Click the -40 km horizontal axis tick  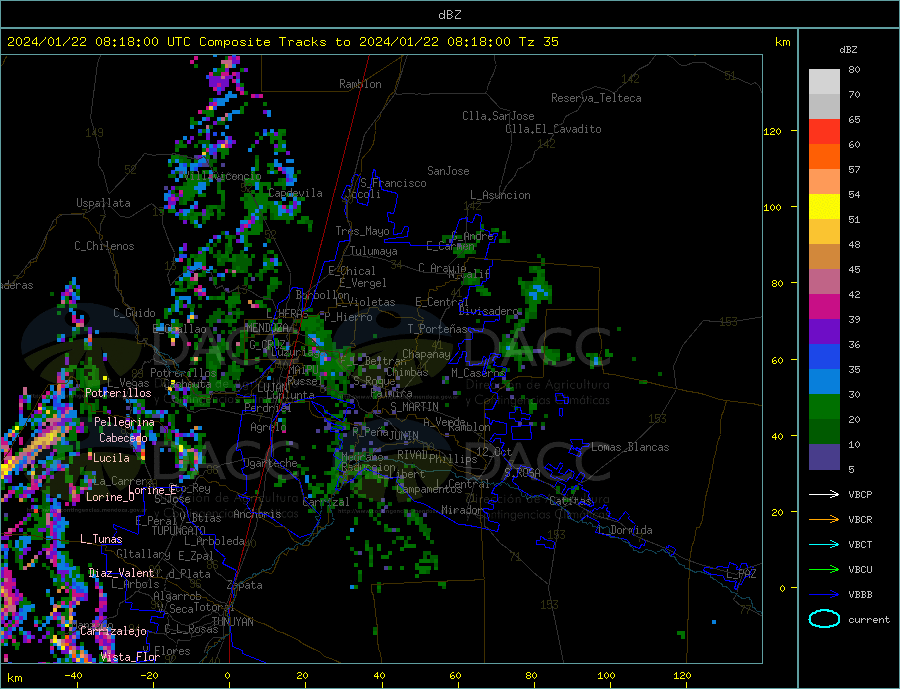pyautogui.click(x=73, y=675)
